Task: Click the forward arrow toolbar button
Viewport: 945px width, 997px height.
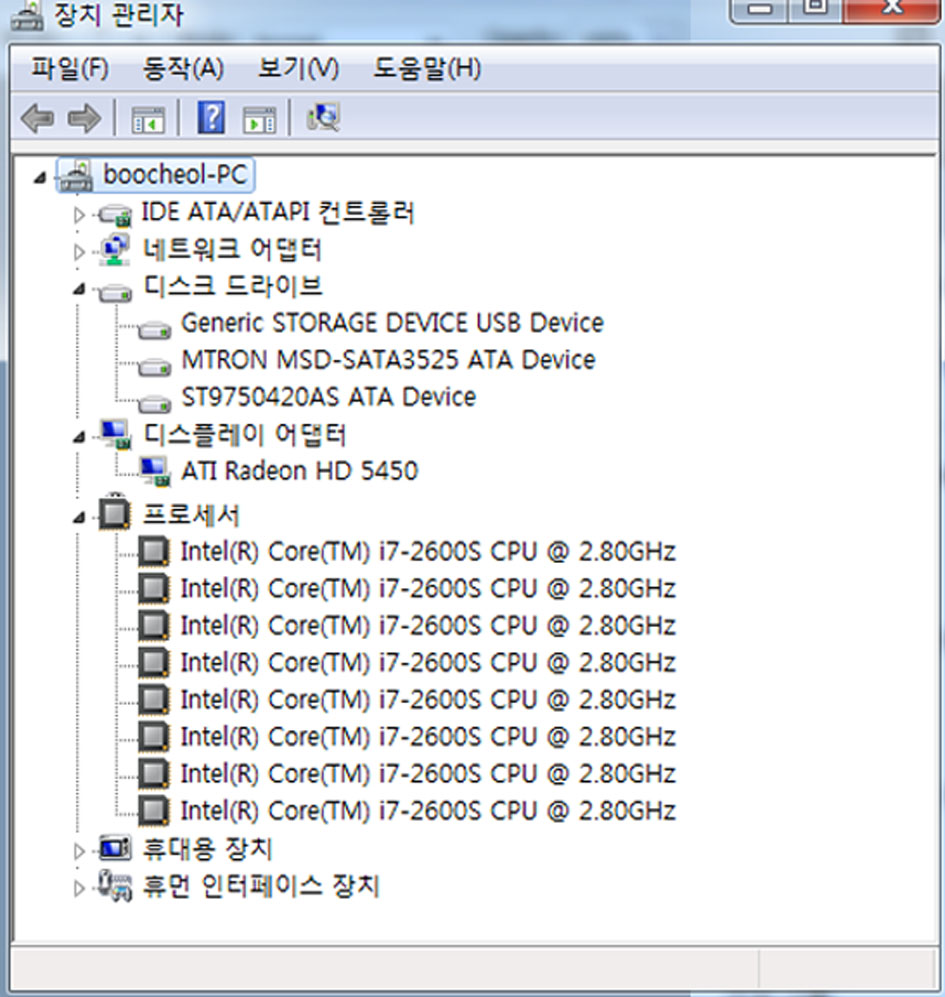Action: [x=84, y=118]
